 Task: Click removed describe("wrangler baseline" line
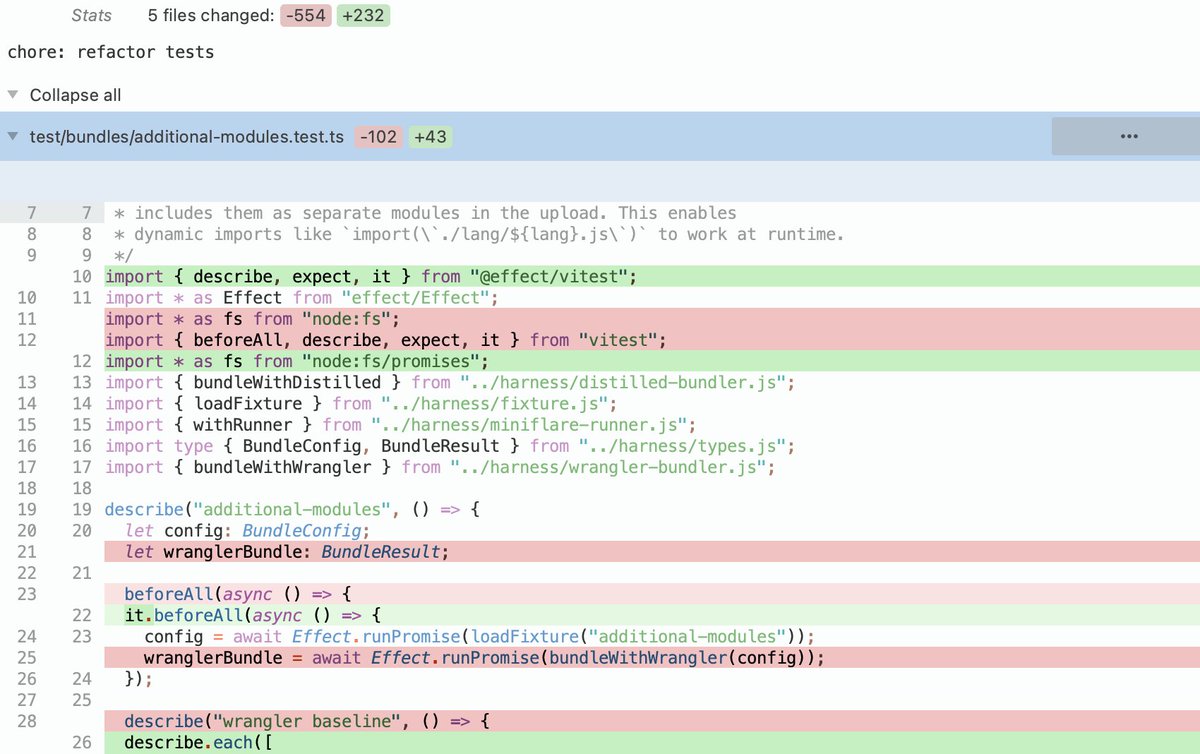click(652, 721)
